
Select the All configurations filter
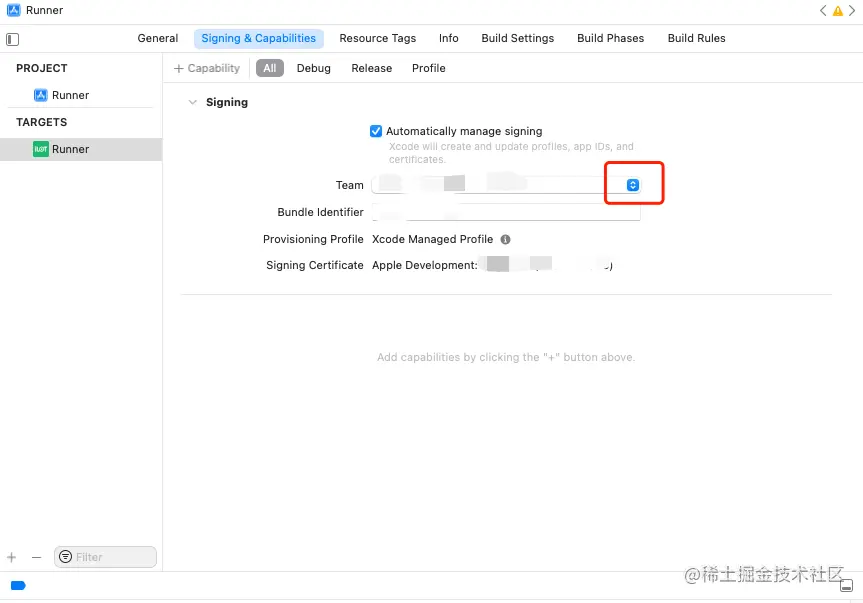point(270,68)
